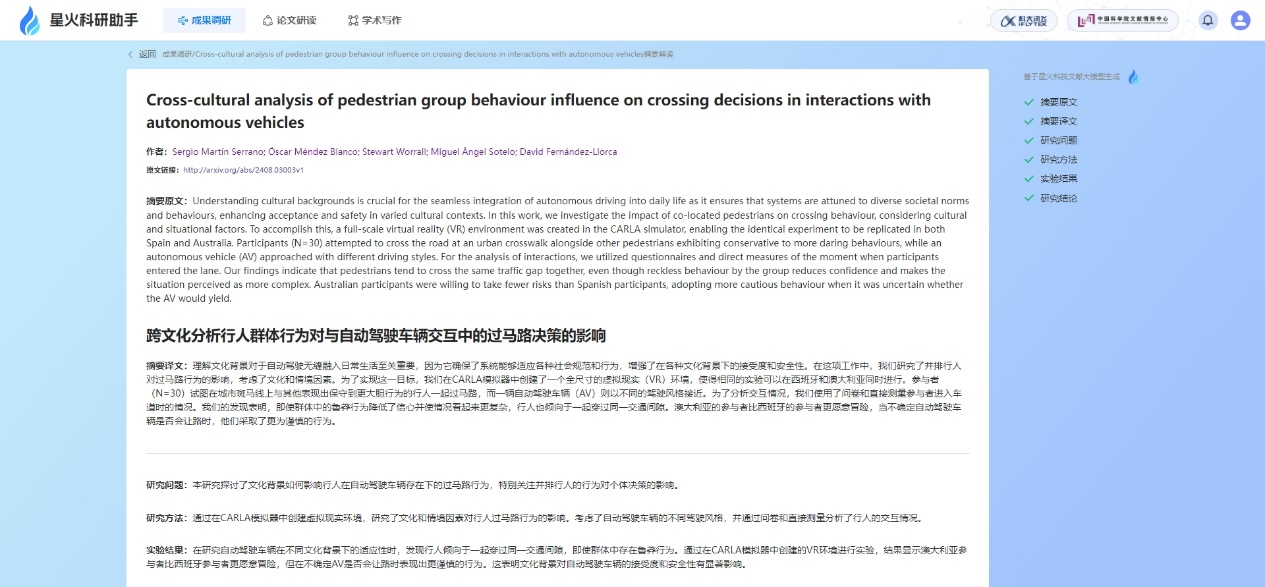Open the user profile avatar
1265x587 pixels.
tap(1240, 20)
